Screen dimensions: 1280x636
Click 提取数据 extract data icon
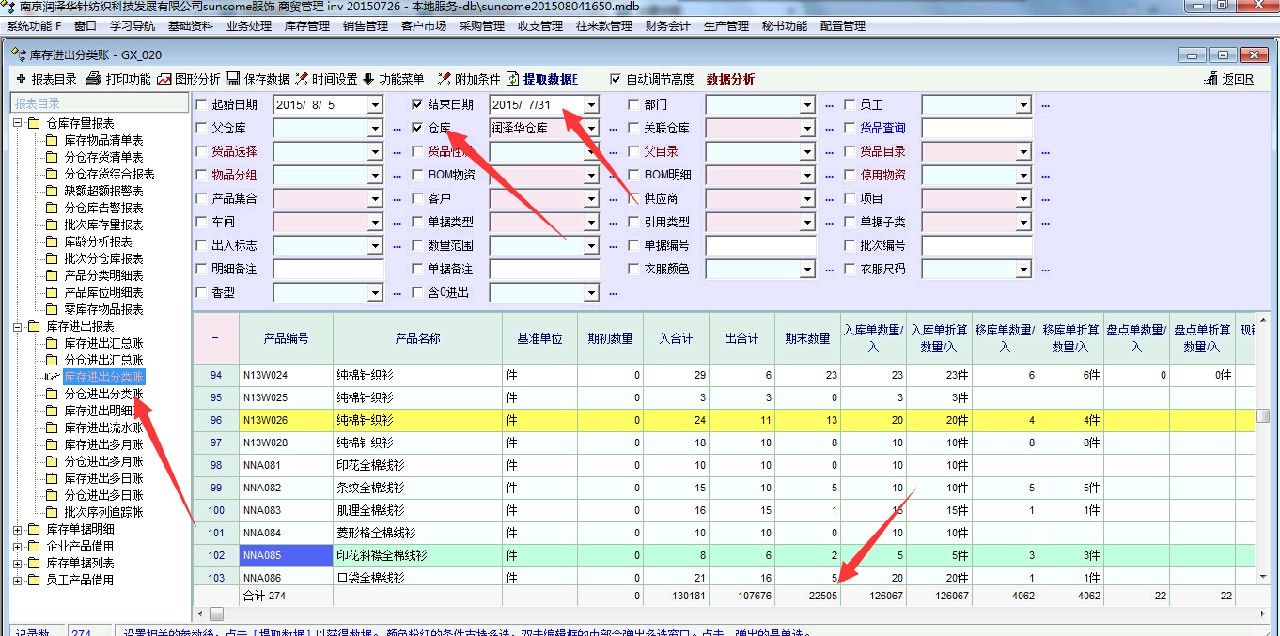[514, 79]
